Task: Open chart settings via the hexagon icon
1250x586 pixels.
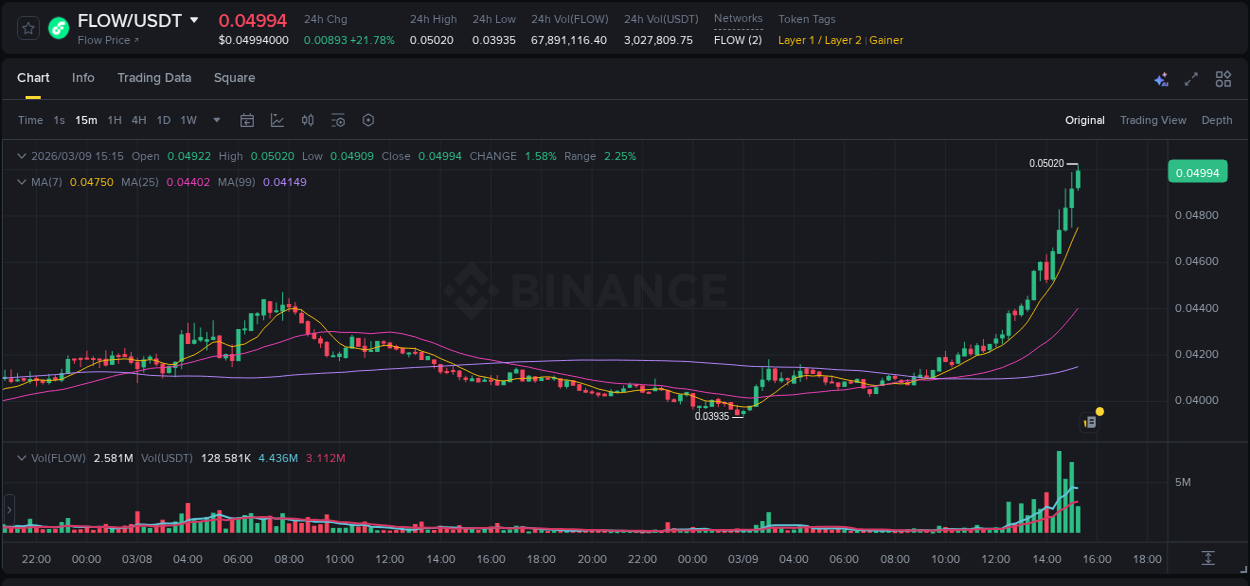Action: coord(368,120)
